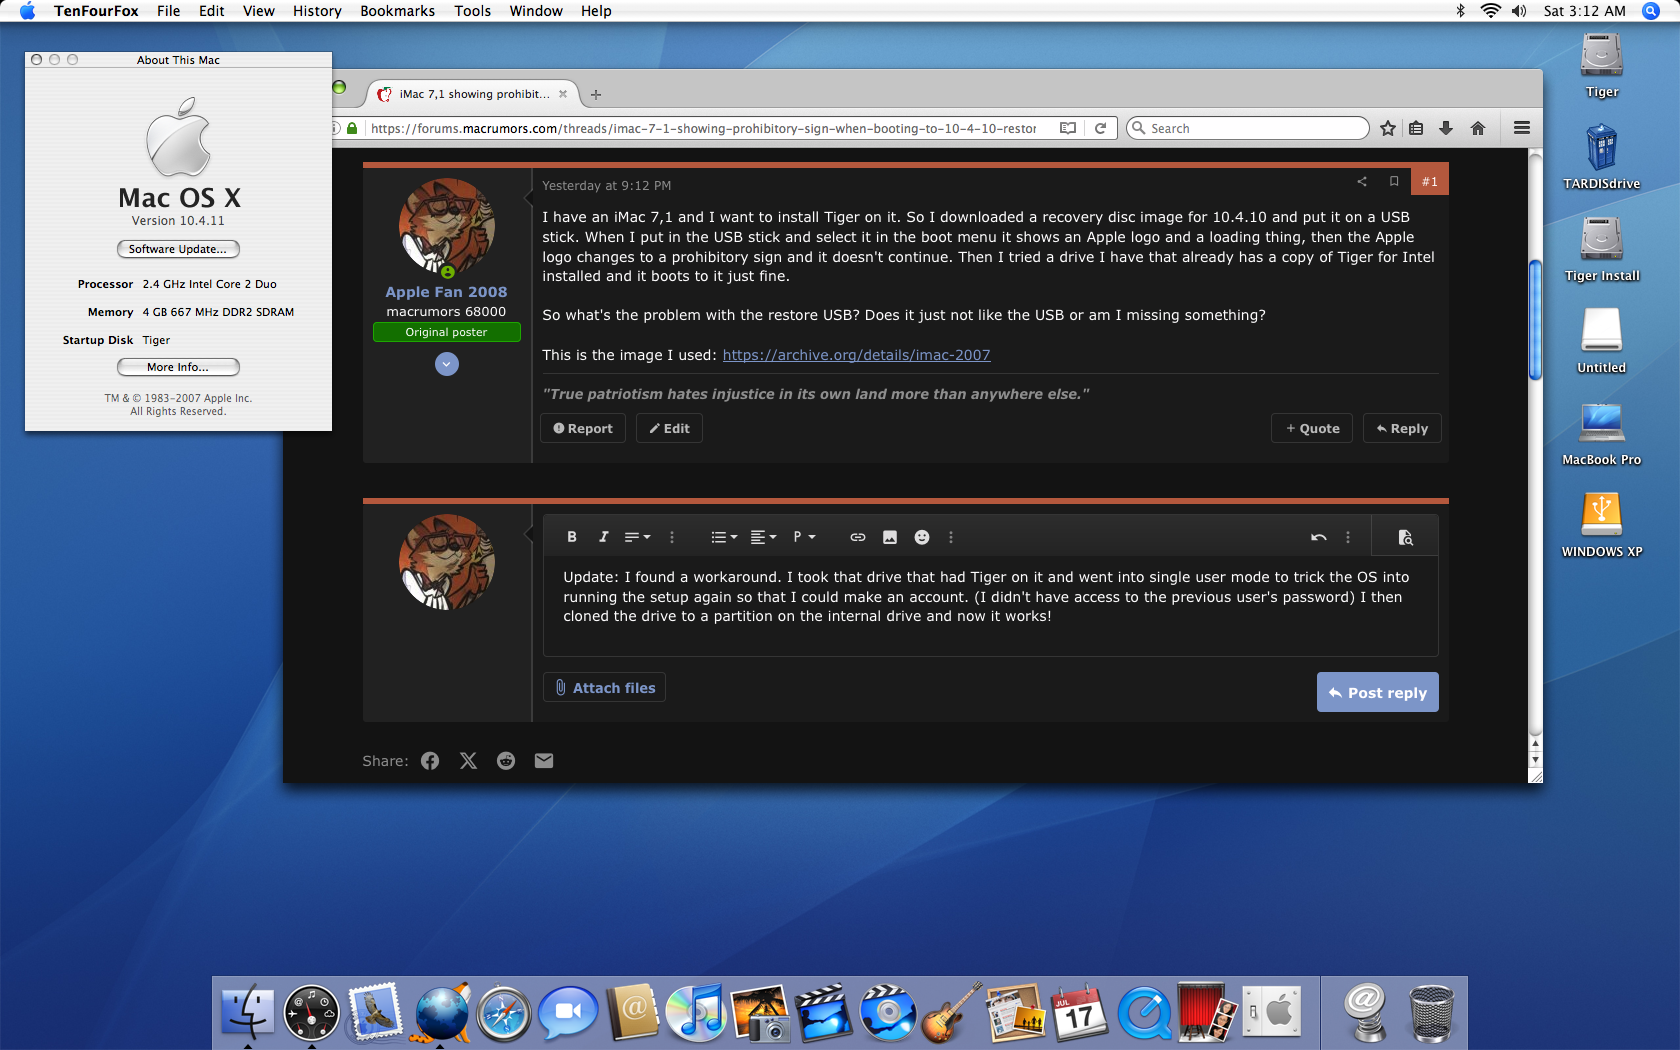This screenshot has width=1680, height=1050.
Task: Open the Bookmarks menu
Action: (x=397, y=11)
